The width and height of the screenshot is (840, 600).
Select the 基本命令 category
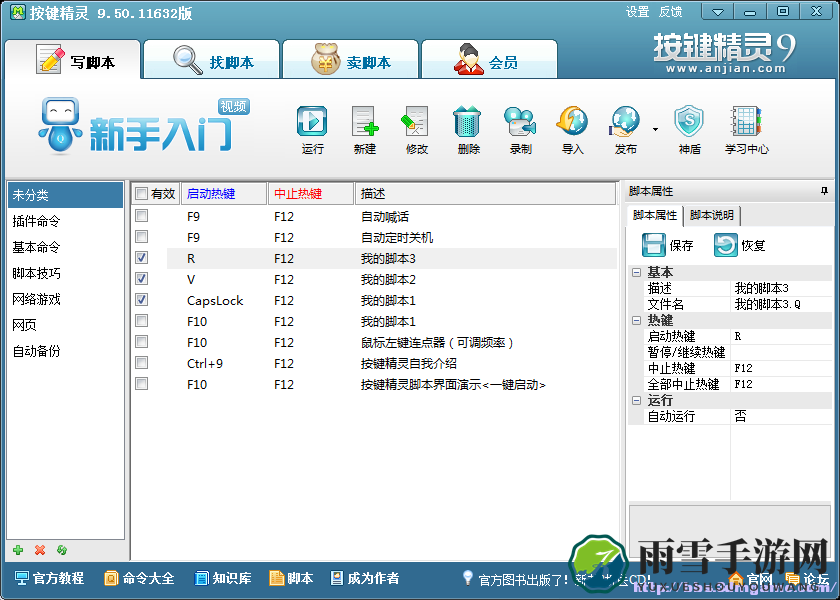(x=65, y=247)
